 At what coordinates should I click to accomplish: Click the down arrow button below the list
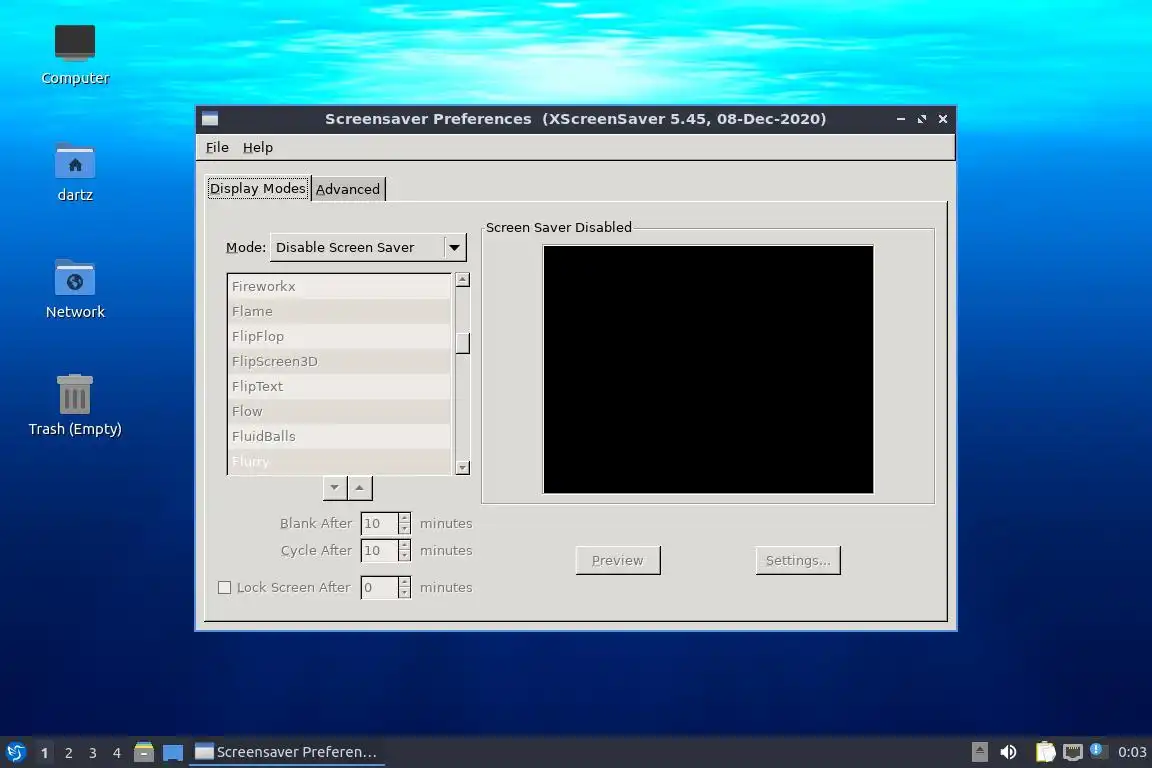coord(335,488)
